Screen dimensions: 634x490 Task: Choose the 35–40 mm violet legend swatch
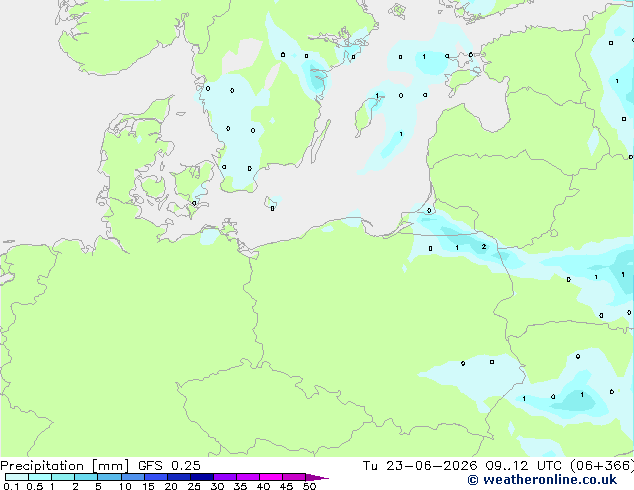[247, 477]
